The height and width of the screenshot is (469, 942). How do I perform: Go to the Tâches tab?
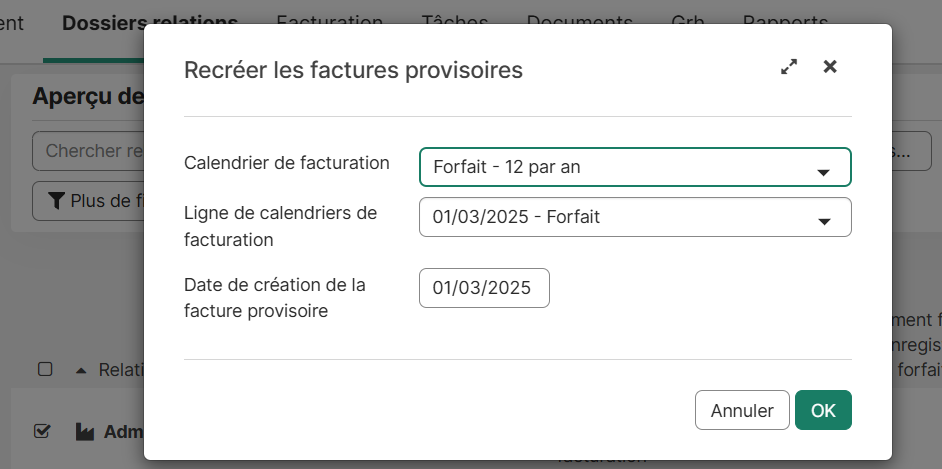click(x=455, y=22)
